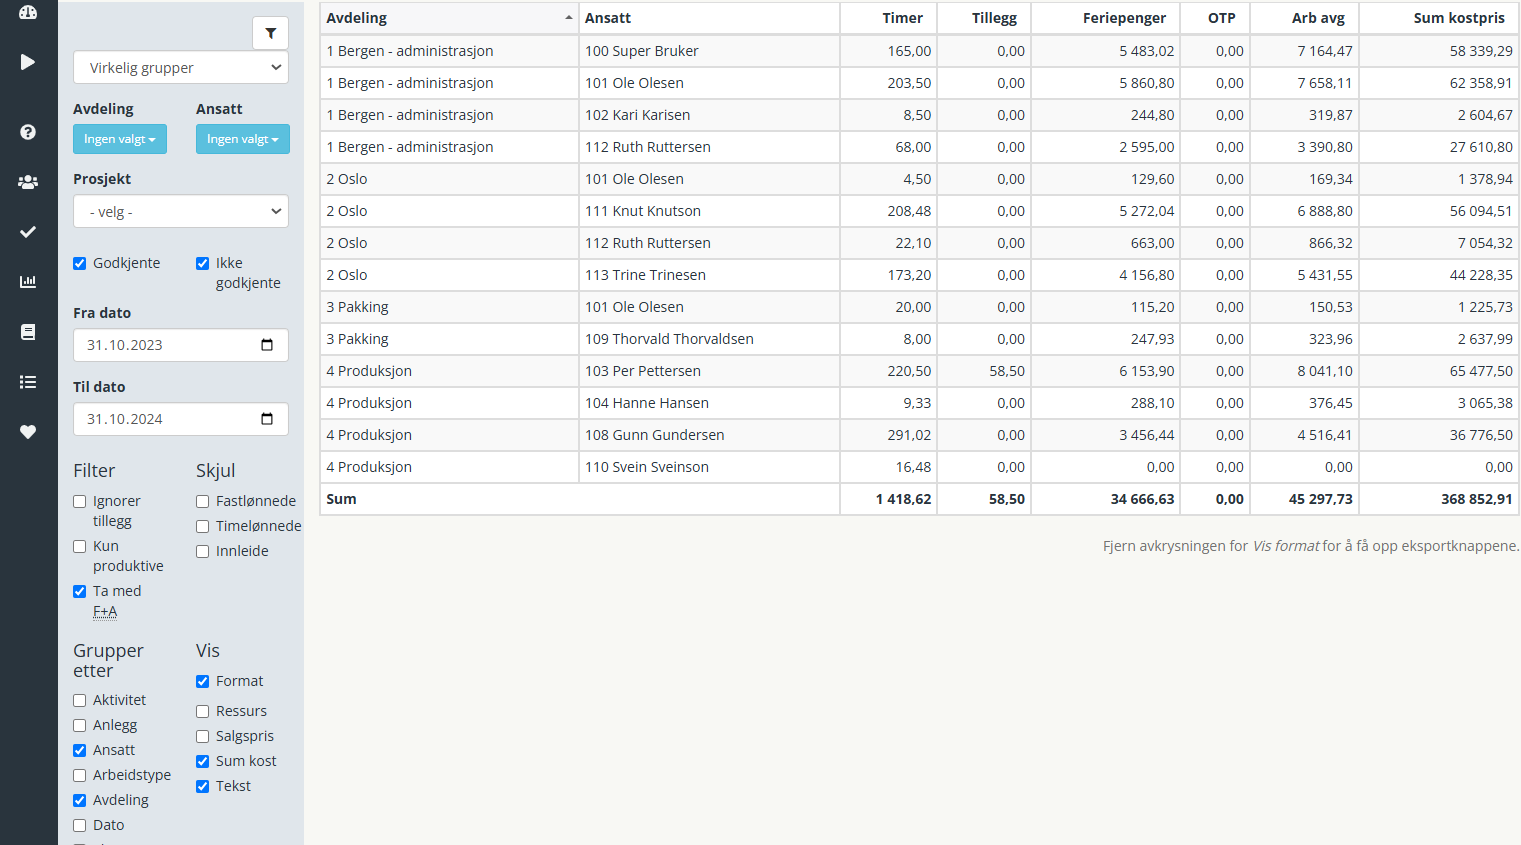The width and height of the screenshot is (1521, 845).
Task: Sort by the Avdeling sort arrow
Action: point(568,18)
